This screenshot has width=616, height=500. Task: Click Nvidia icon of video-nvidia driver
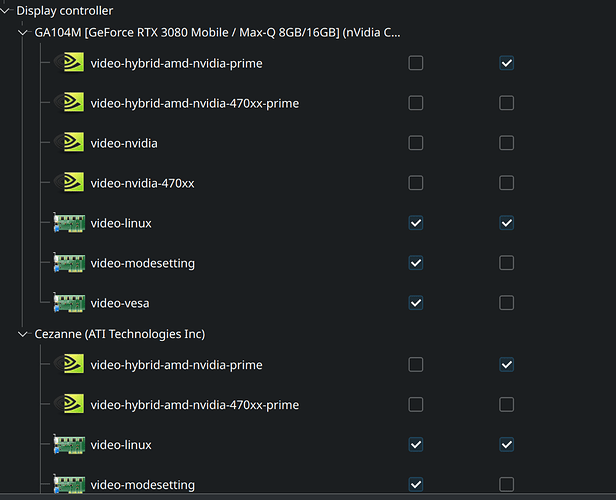pos(69,143)
